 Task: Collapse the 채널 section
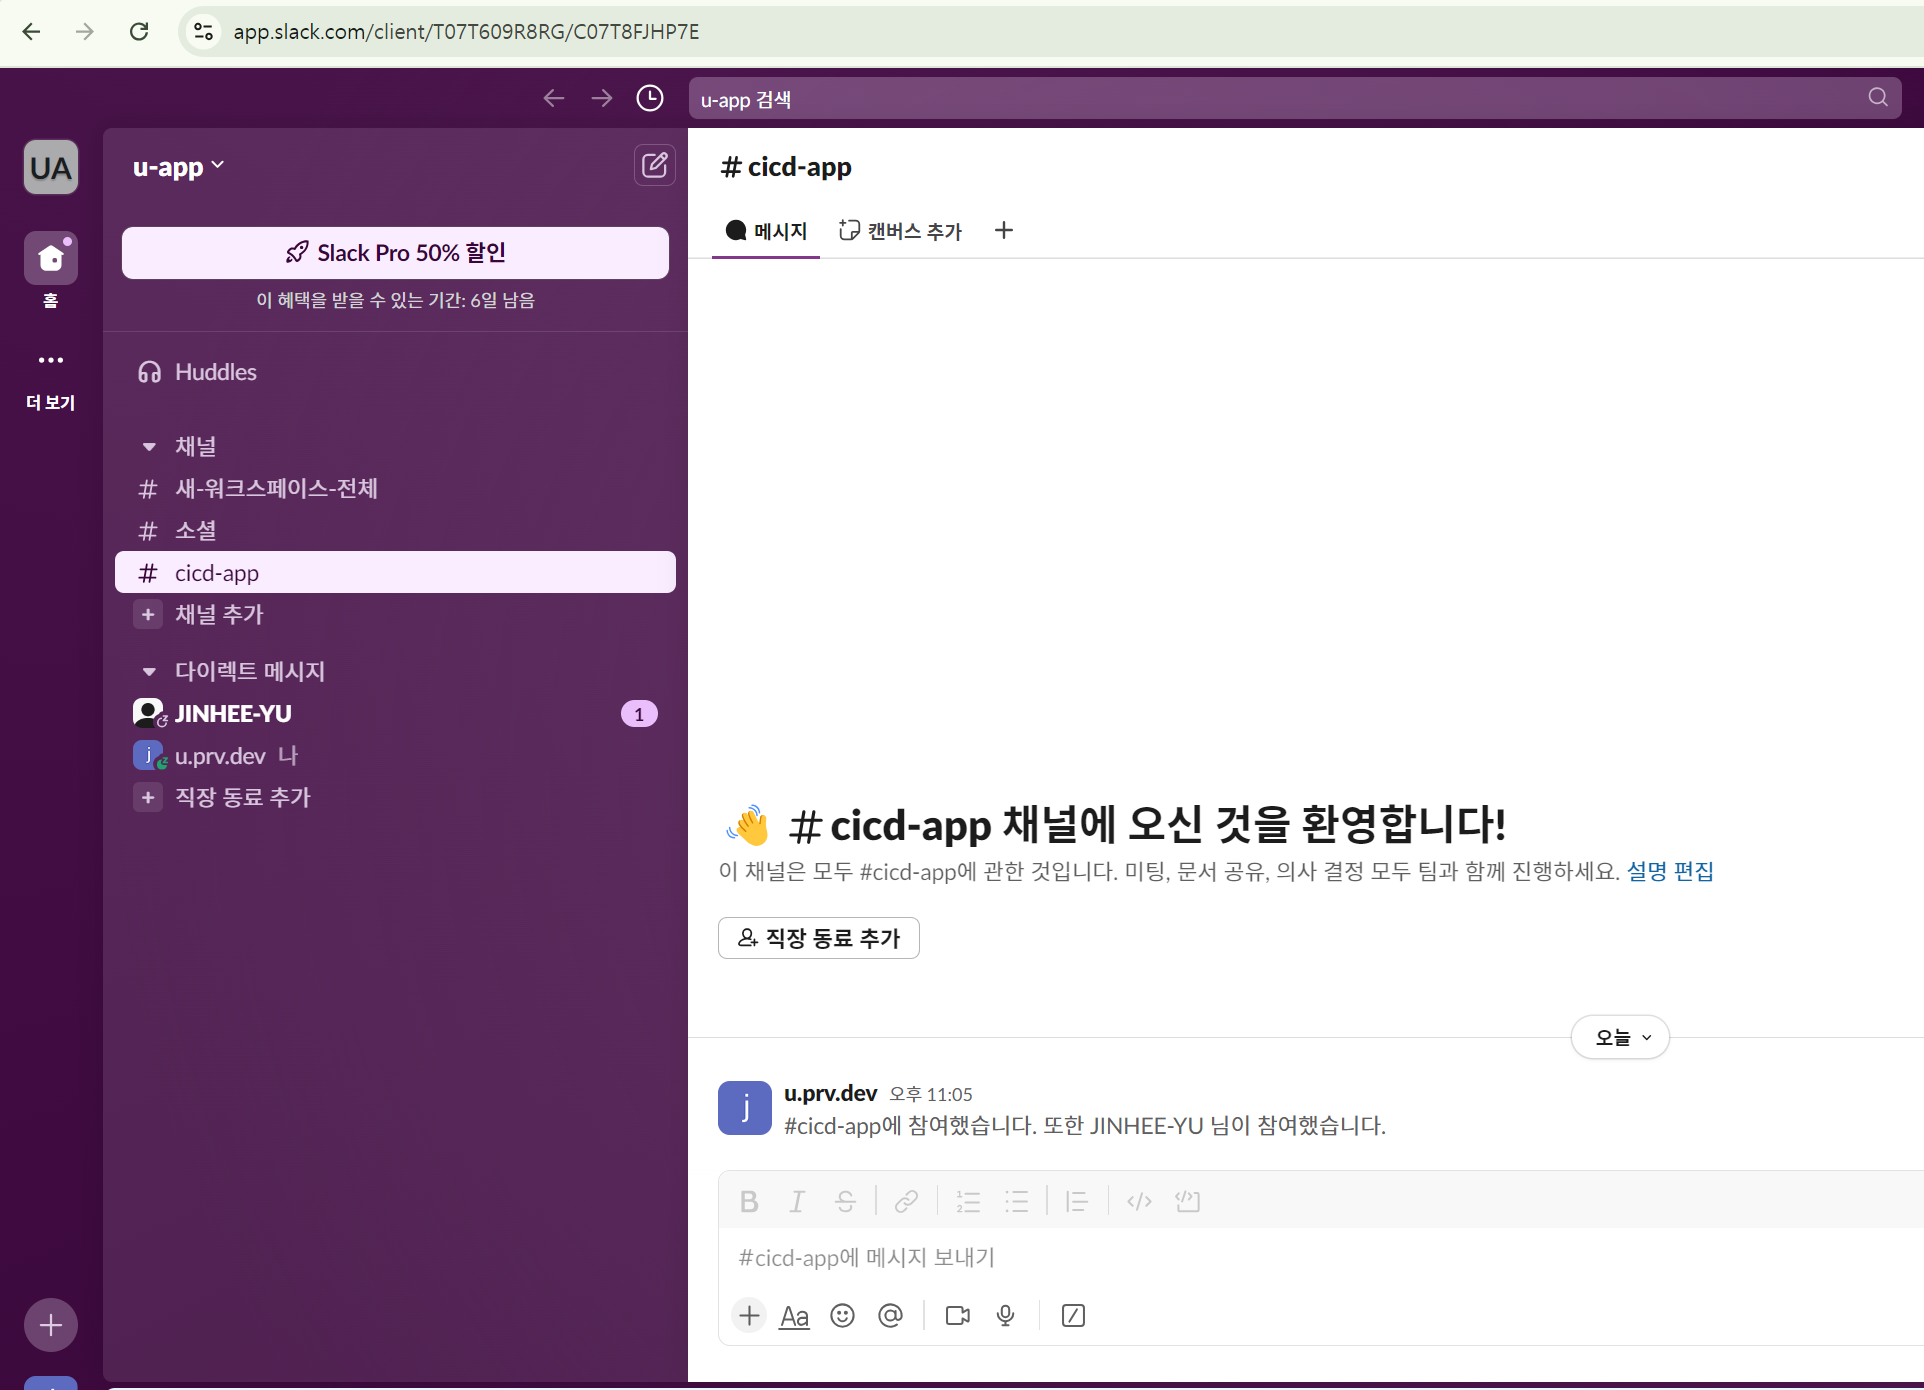pyautogui.click(x=149, y=447)
